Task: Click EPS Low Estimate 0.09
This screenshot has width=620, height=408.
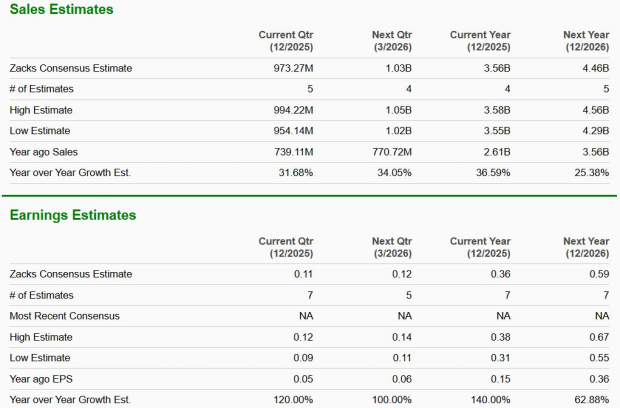Action: 303,358
